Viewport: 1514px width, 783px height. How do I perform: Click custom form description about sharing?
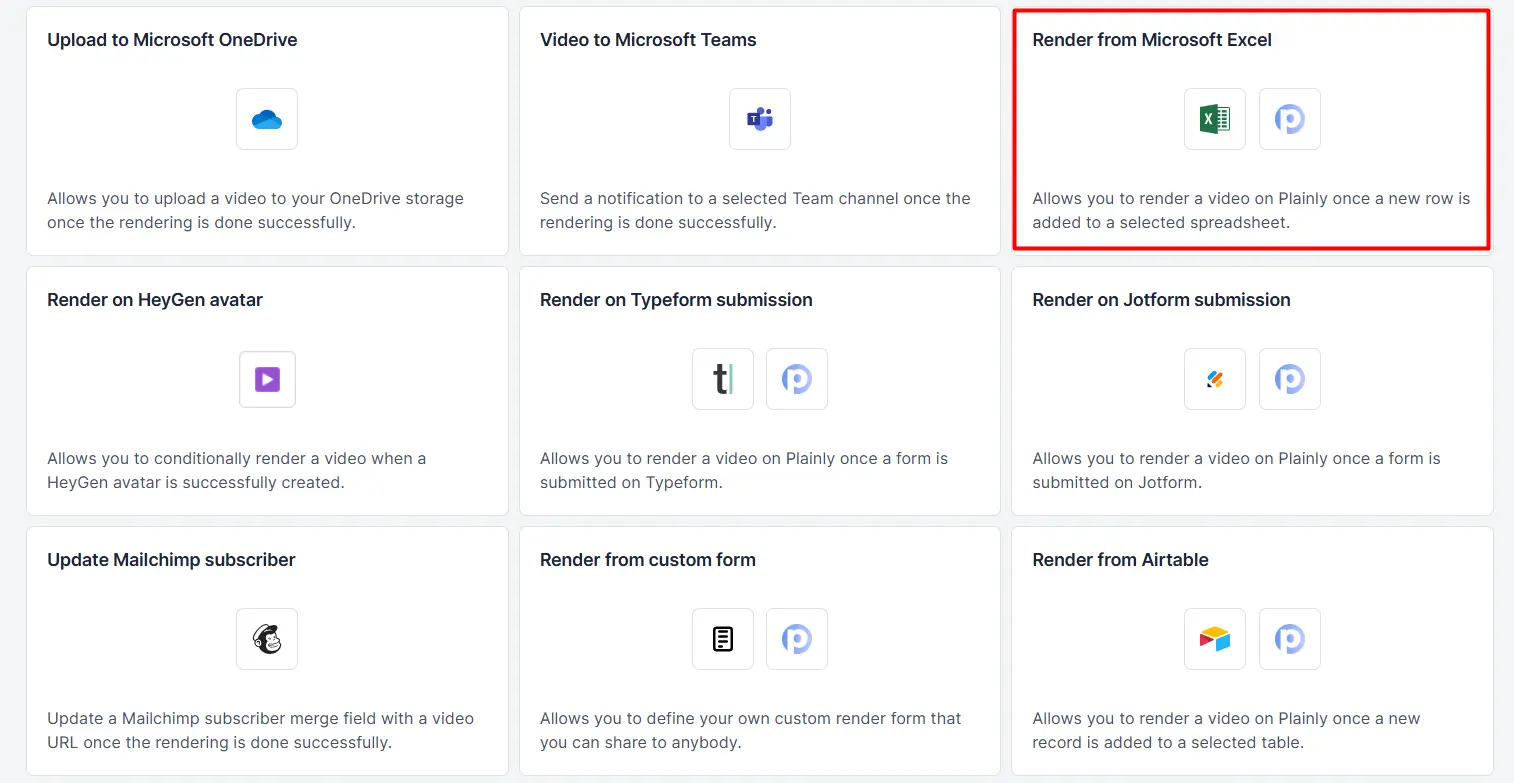[750, 730]
